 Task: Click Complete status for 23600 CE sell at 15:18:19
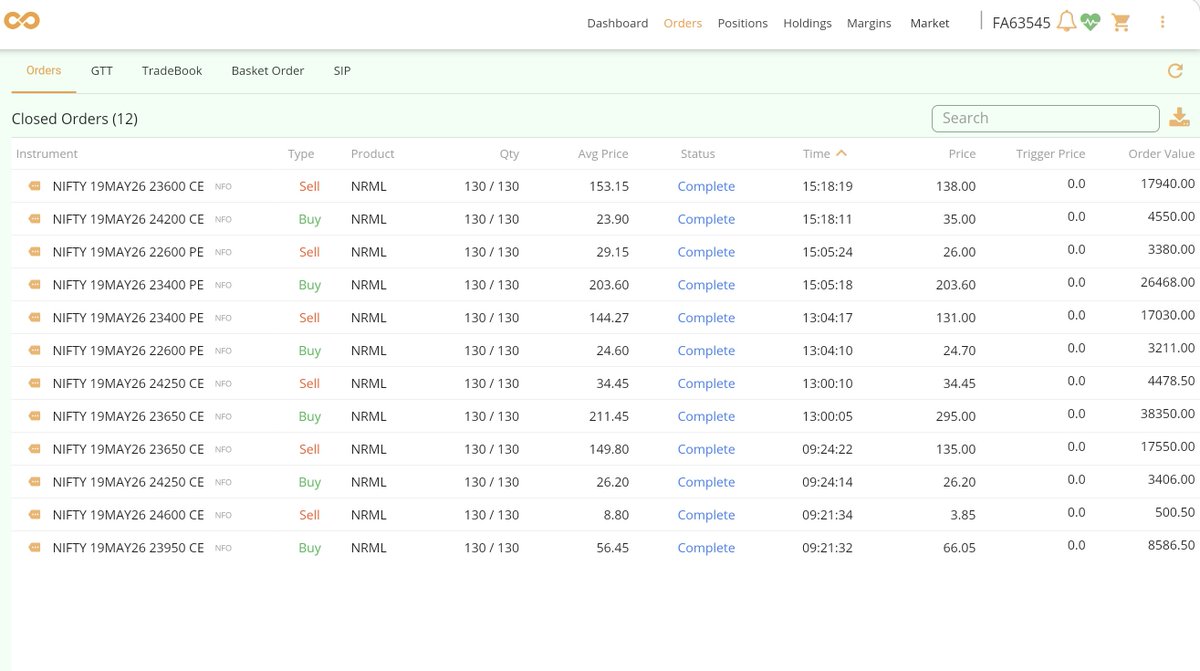(706, 186)
